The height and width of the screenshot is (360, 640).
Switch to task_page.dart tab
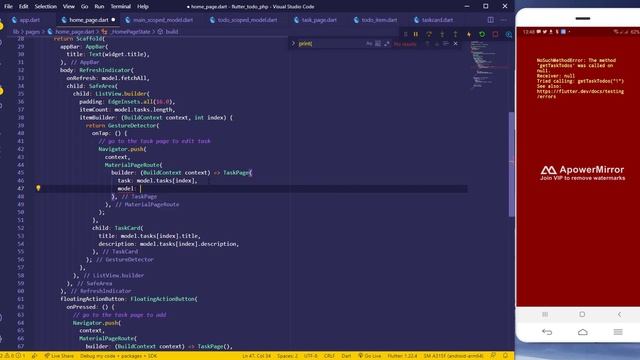(x=318, y=20)
